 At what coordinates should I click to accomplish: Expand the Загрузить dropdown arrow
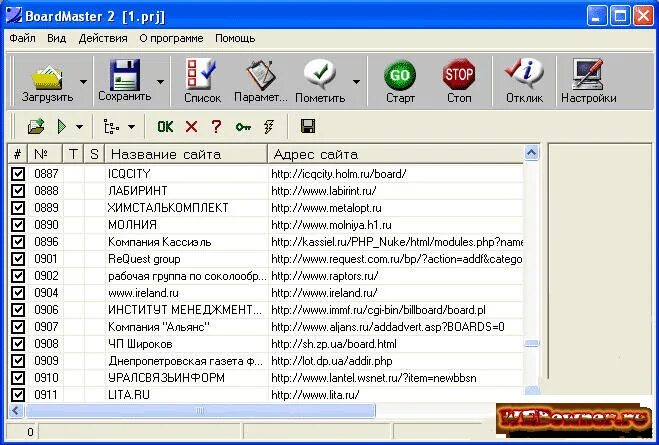(83, 82)
